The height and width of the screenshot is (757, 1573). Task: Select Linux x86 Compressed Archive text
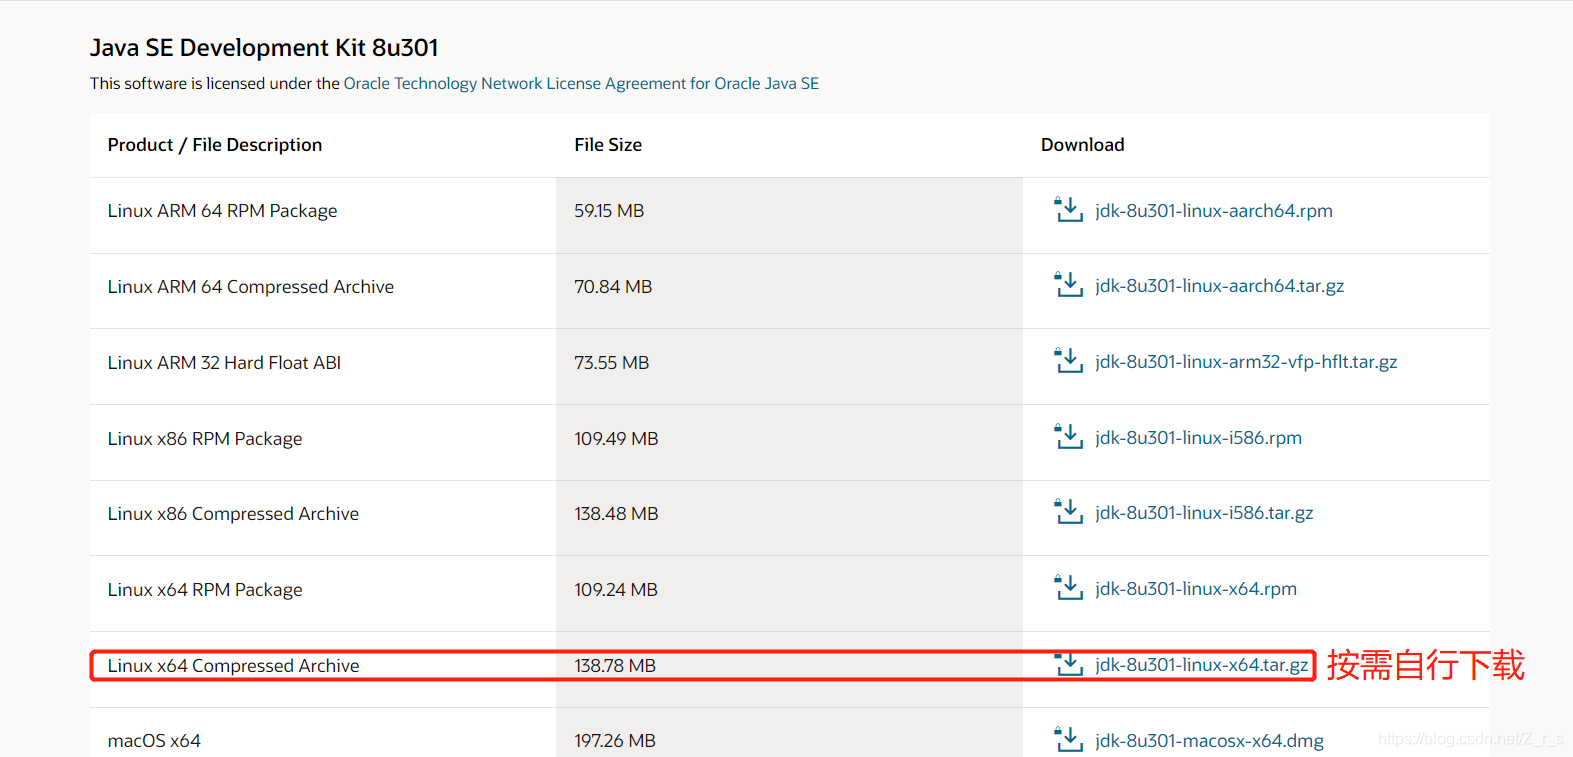(x=233, y=514)
